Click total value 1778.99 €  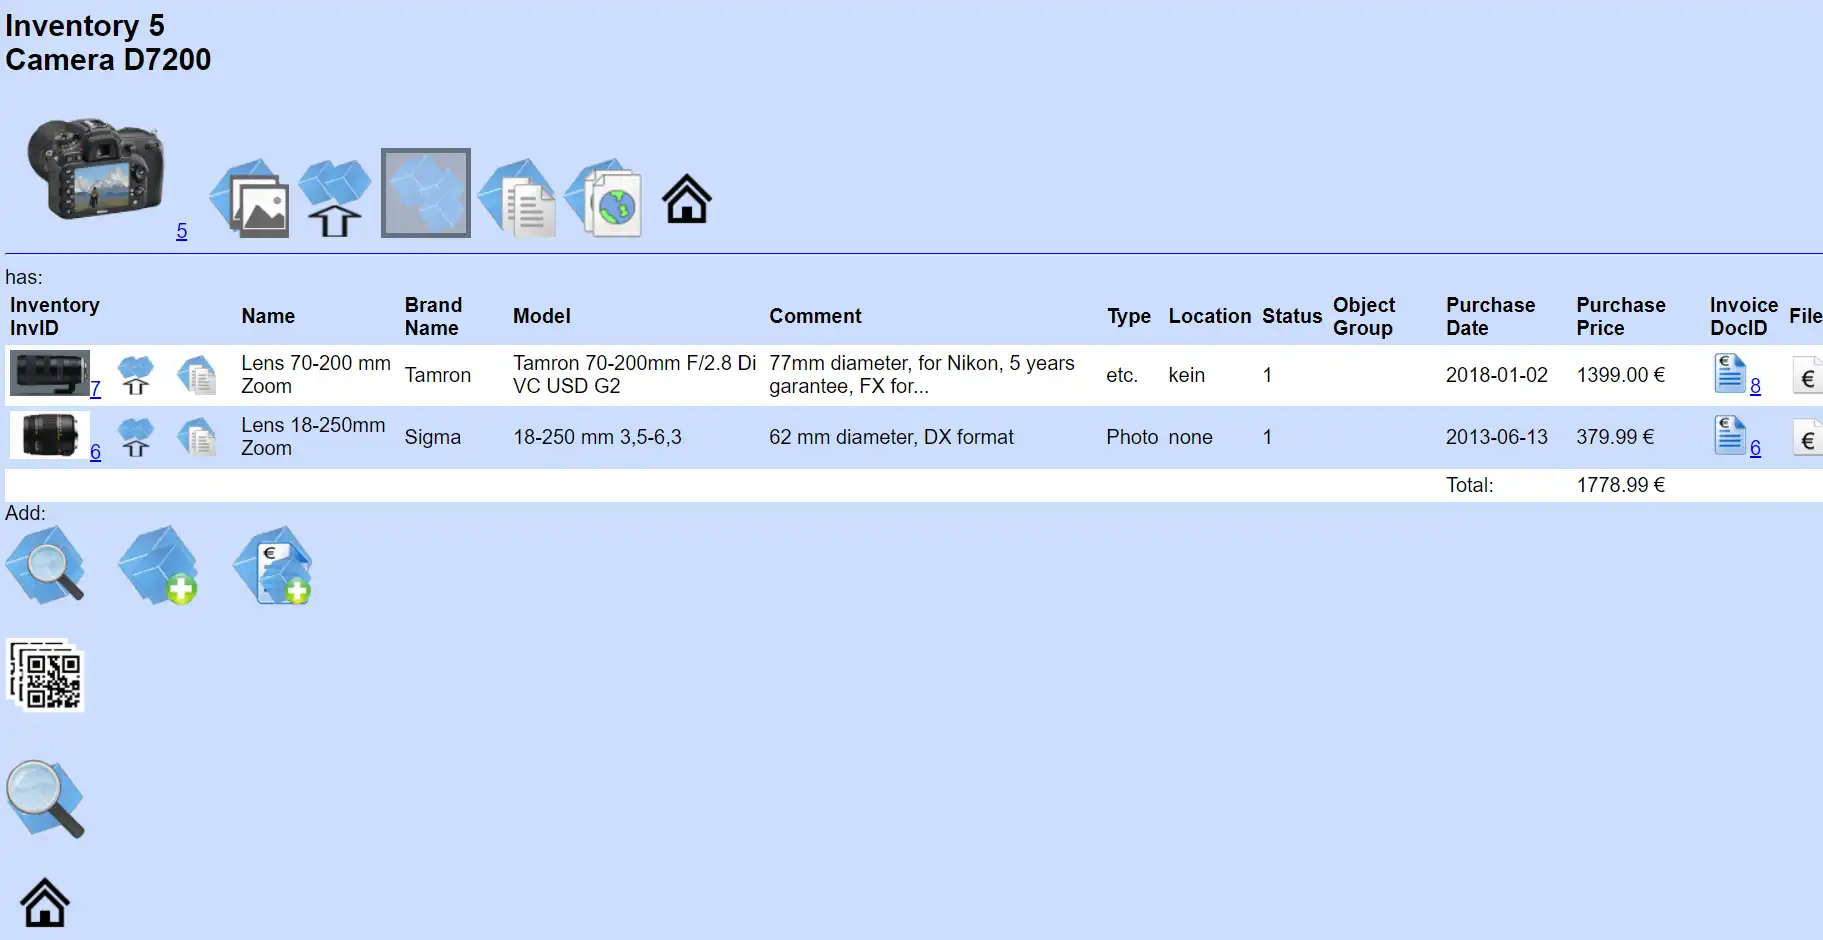pyautogui.click(x=1621, y=485)
